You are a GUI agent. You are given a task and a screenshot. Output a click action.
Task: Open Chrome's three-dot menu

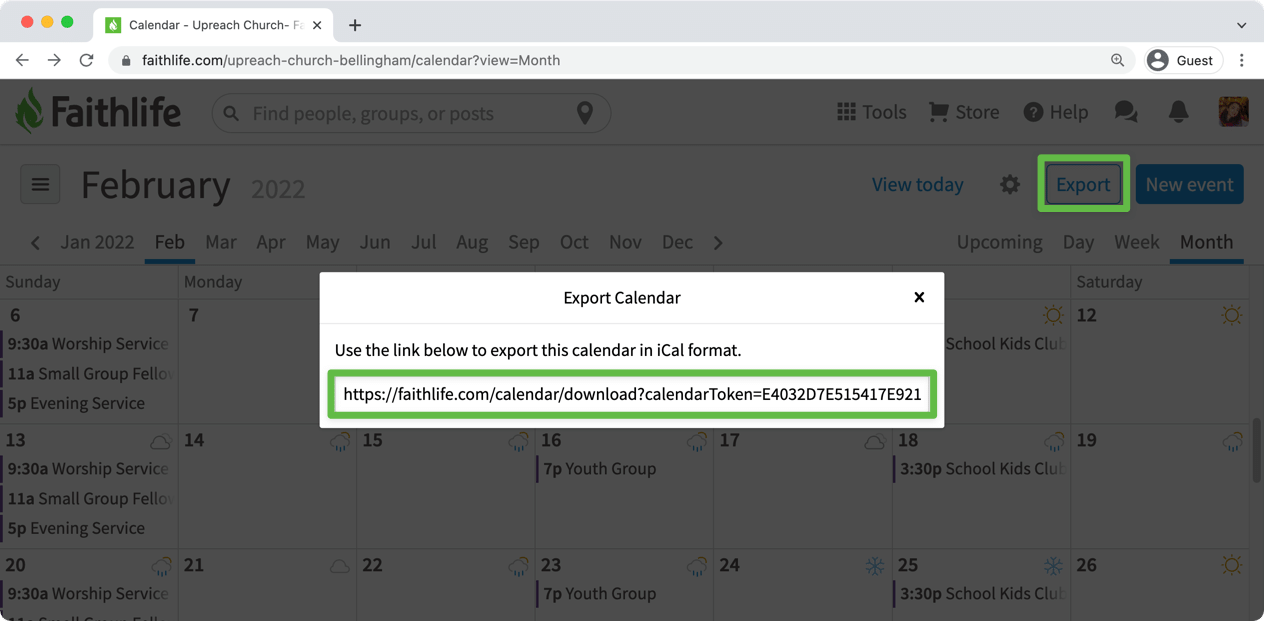click(1242, 60)
